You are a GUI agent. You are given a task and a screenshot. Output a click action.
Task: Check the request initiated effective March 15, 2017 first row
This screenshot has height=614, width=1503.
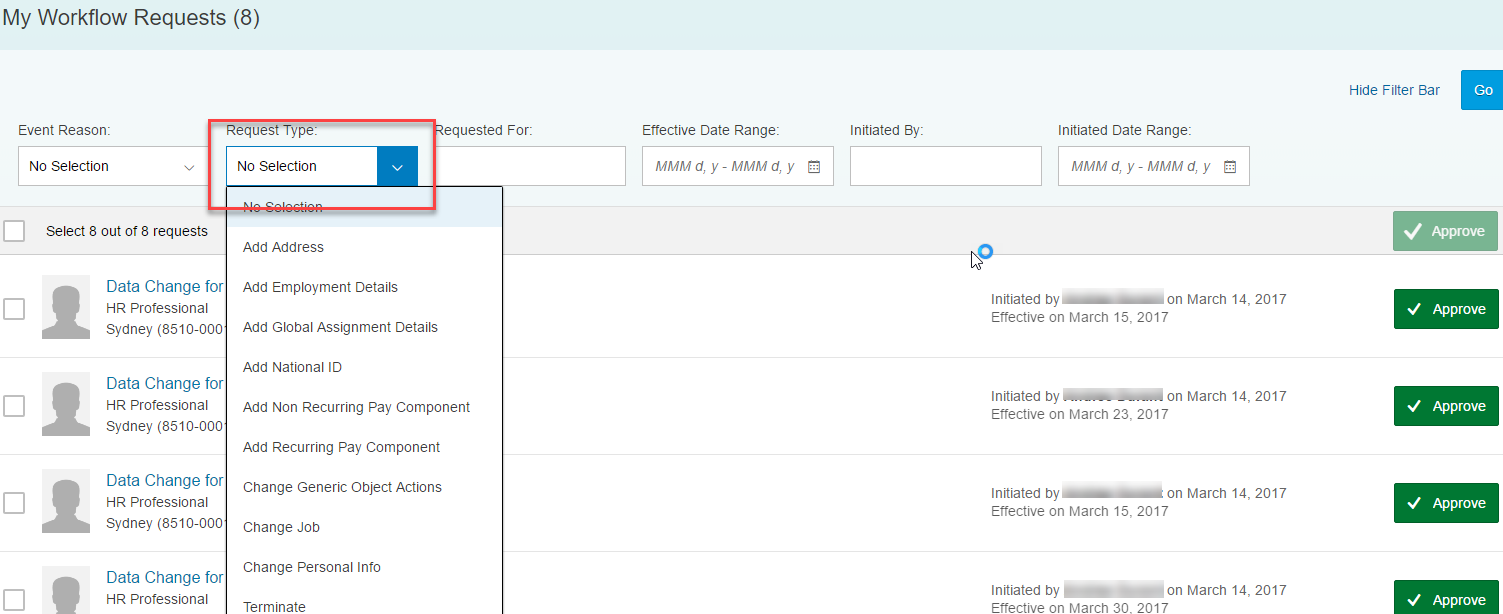14,309
